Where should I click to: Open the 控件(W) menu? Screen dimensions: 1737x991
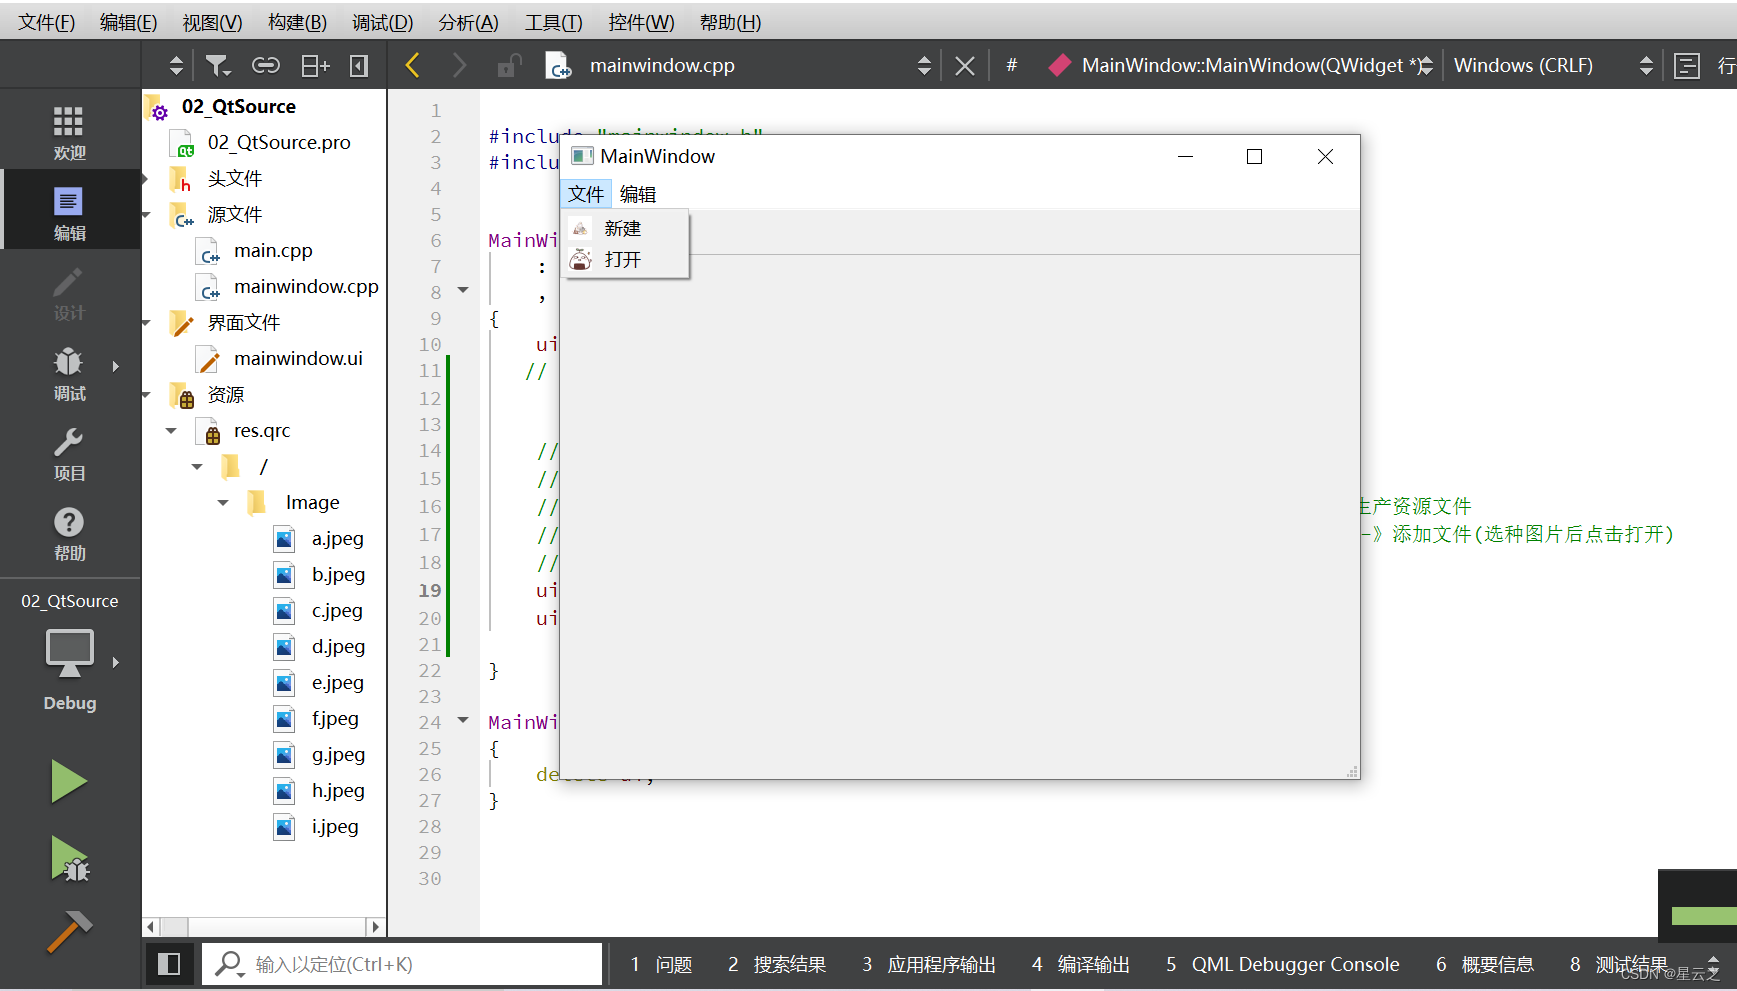[x=641, y=22]
